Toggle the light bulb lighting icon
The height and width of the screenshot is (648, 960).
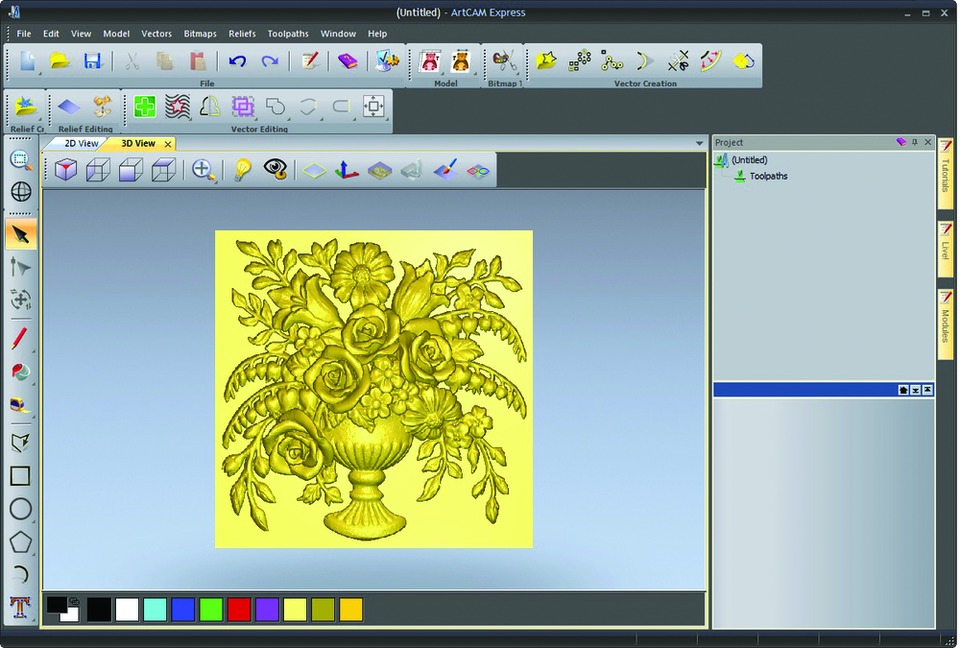pyautogui.click(x=241, y=170)
